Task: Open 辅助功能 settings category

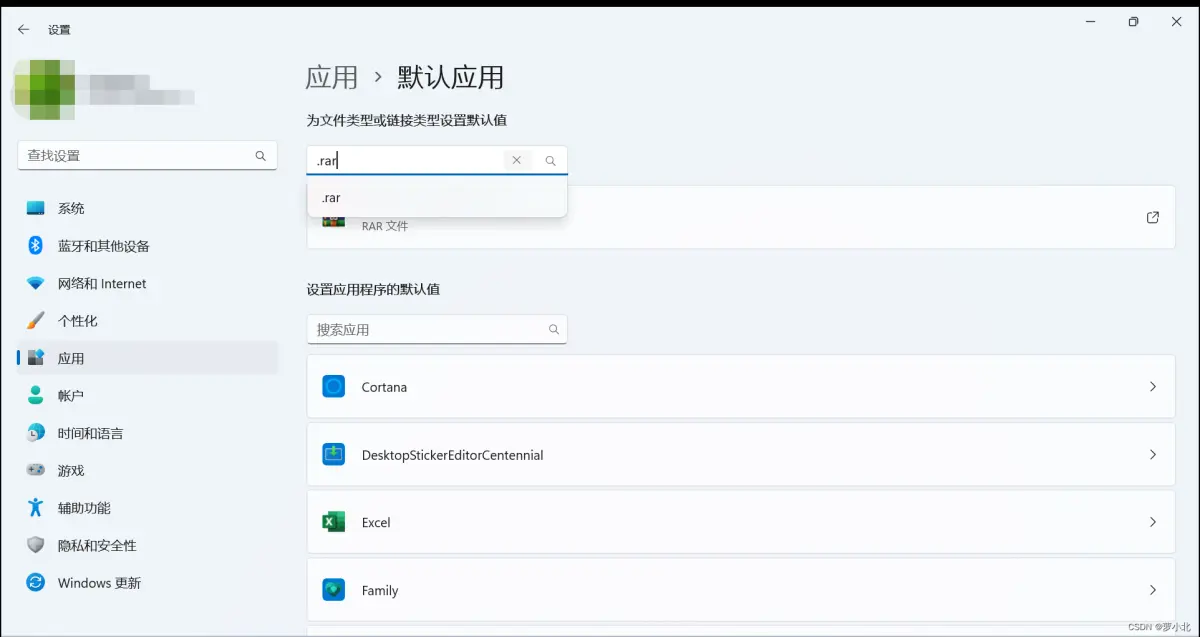Action: (147, 508)
